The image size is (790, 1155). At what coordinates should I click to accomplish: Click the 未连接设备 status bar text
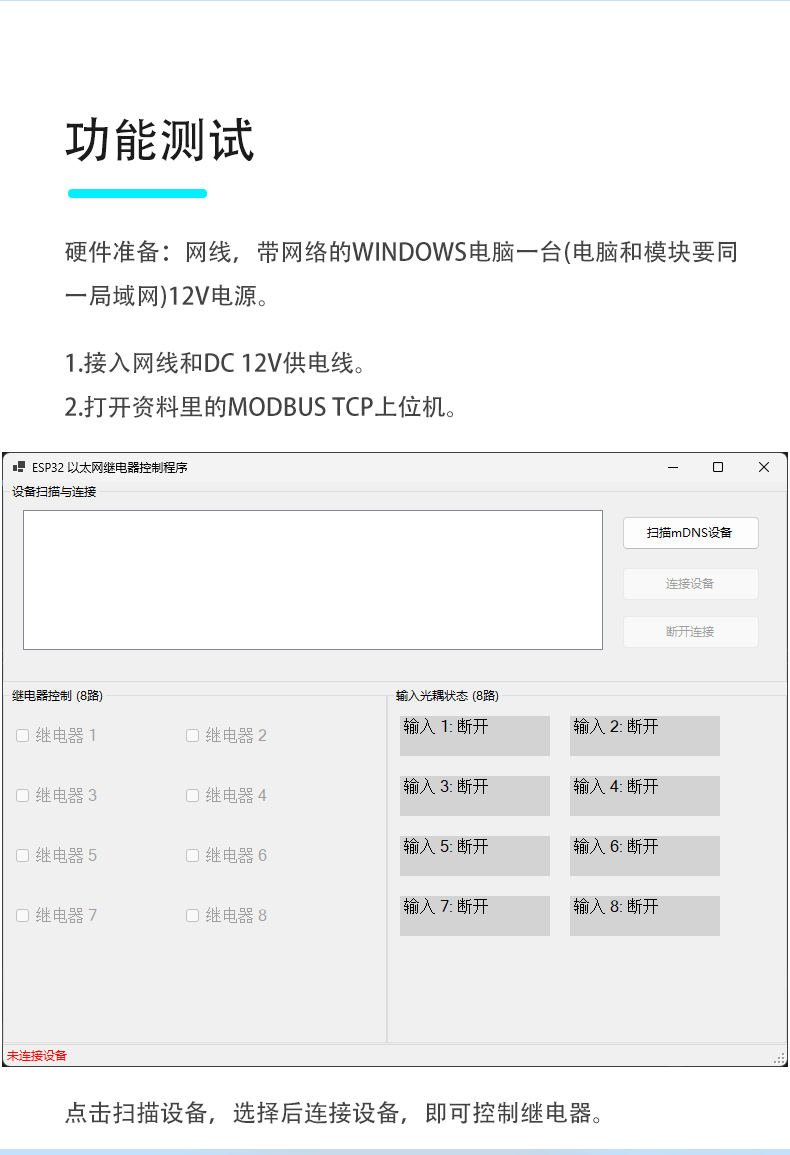click(x=37, y=1056)
